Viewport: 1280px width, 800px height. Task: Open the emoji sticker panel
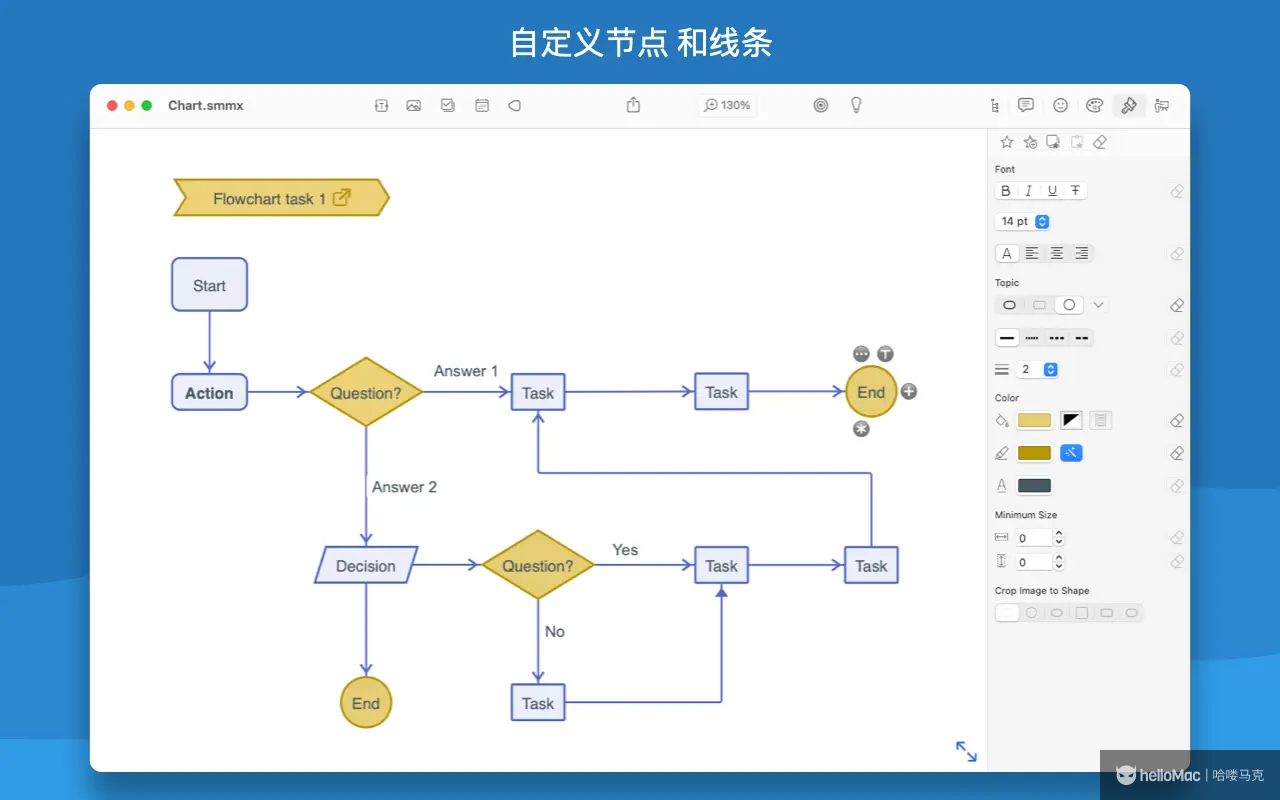tap(1061, 105)
